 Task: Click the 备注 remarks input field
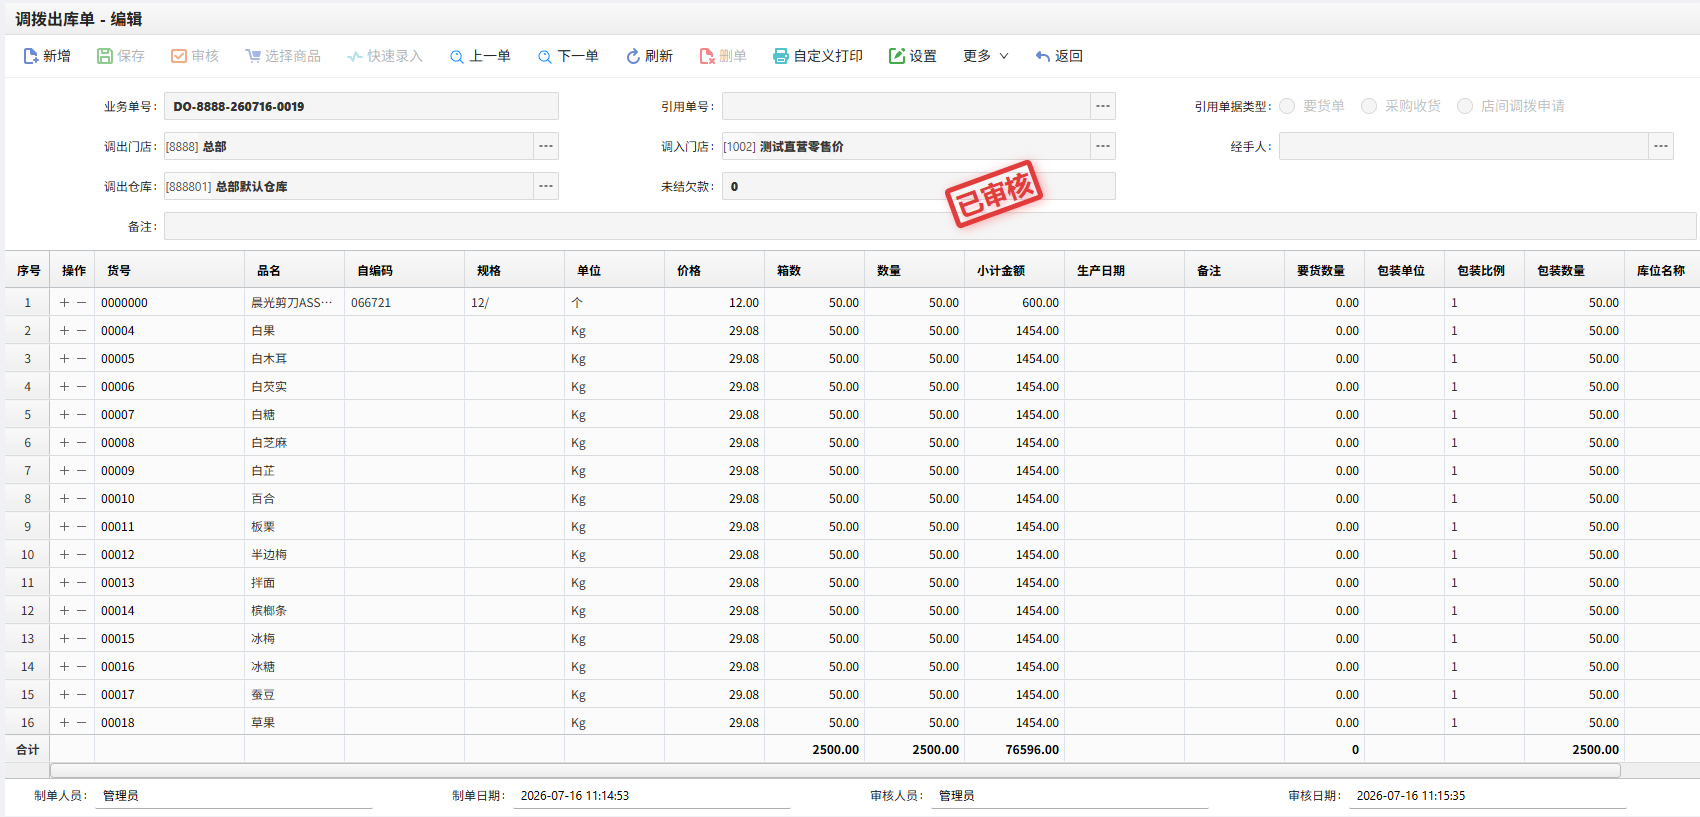coord(930,226)
